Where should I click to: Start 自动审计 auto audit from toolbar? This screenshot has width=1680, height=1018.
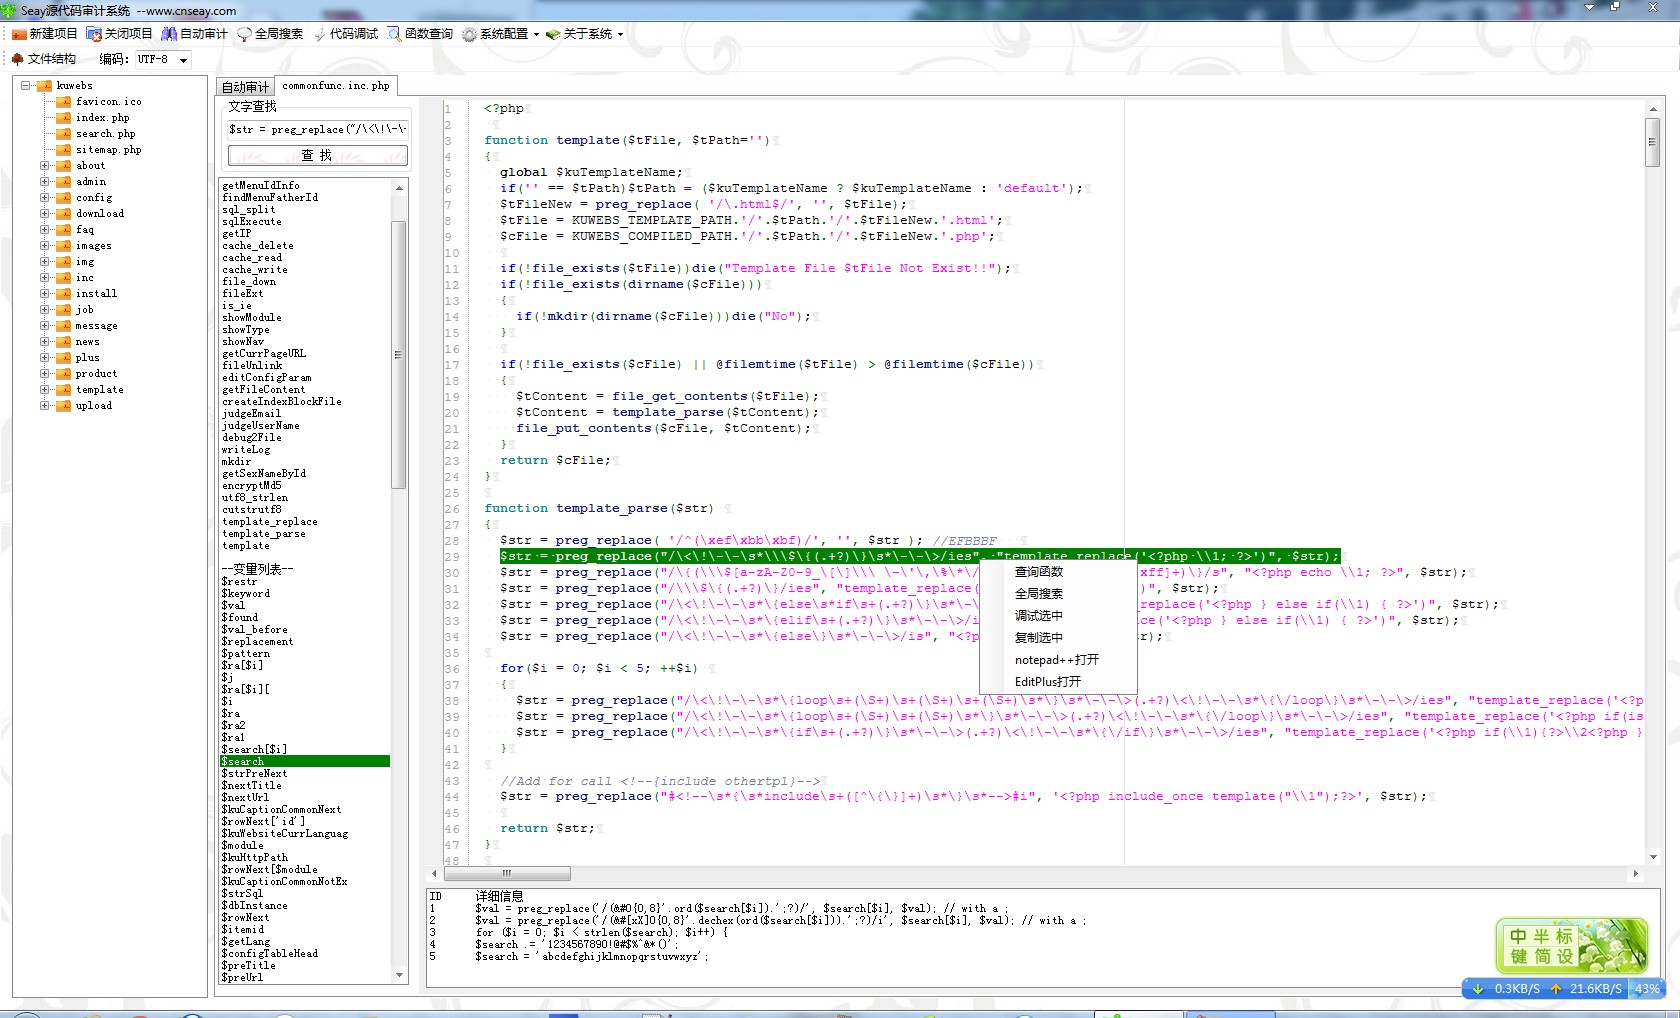click(170, 34)
